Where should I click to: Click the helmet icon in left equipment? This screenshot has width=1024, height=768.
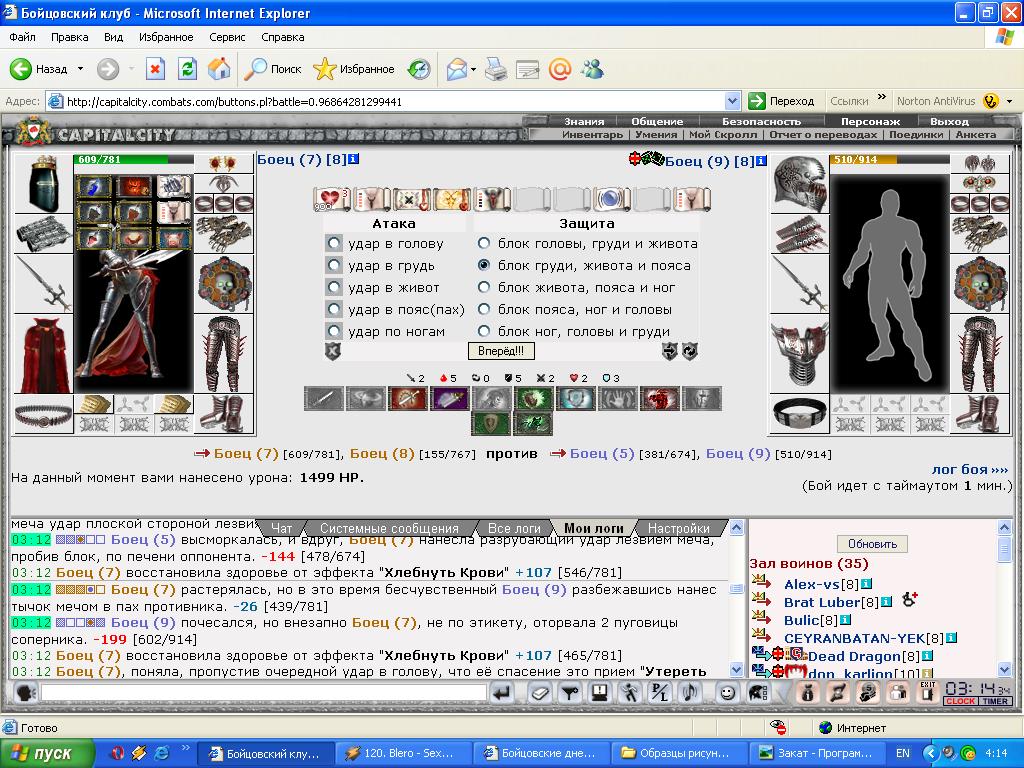43,184
